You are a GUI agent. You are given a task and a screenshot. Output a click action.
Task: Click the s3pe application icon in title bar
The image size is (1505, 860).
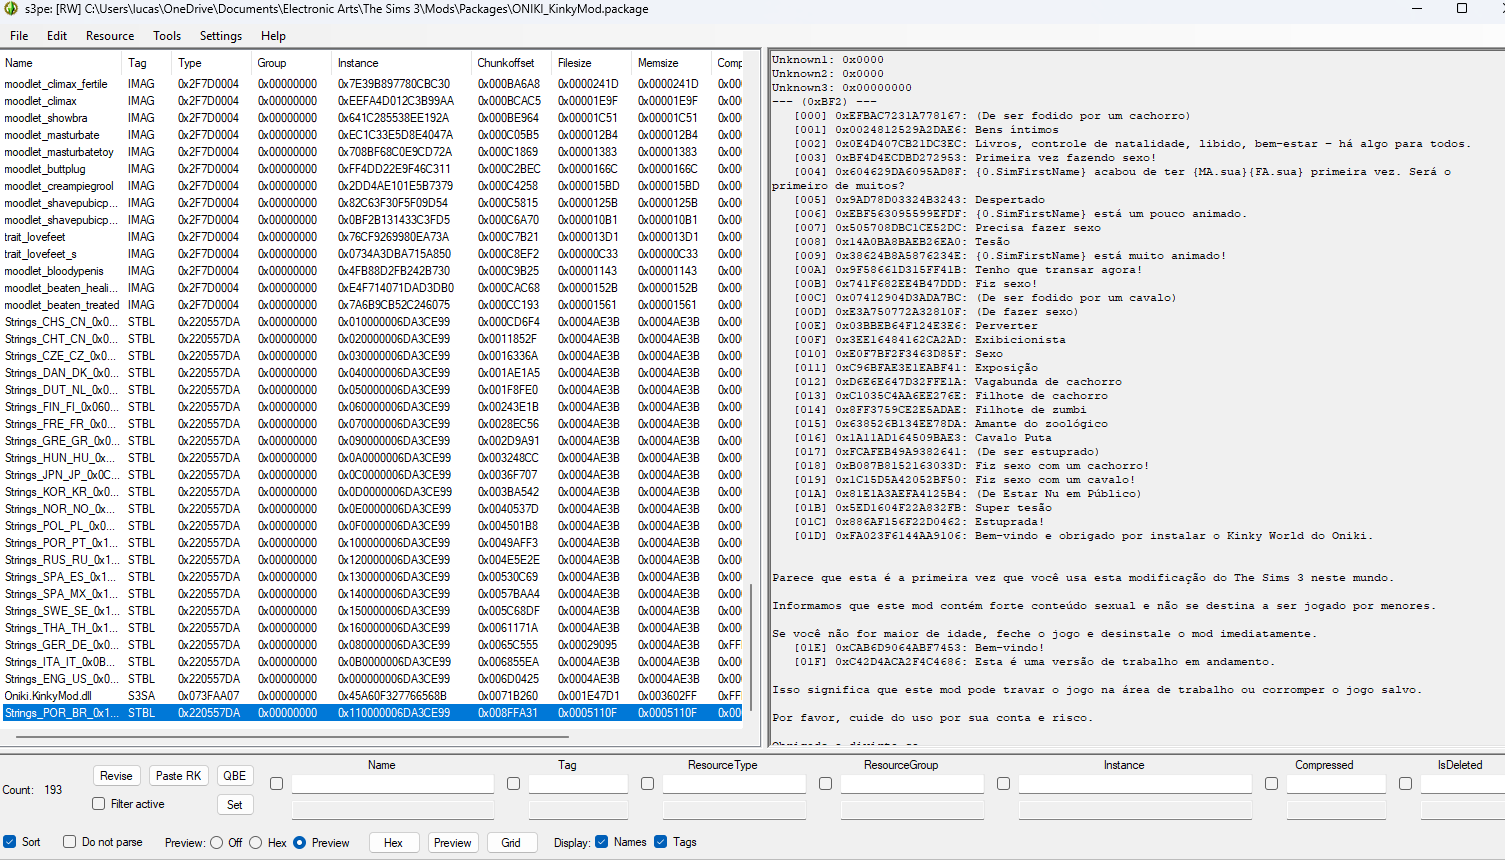[11, 9]
